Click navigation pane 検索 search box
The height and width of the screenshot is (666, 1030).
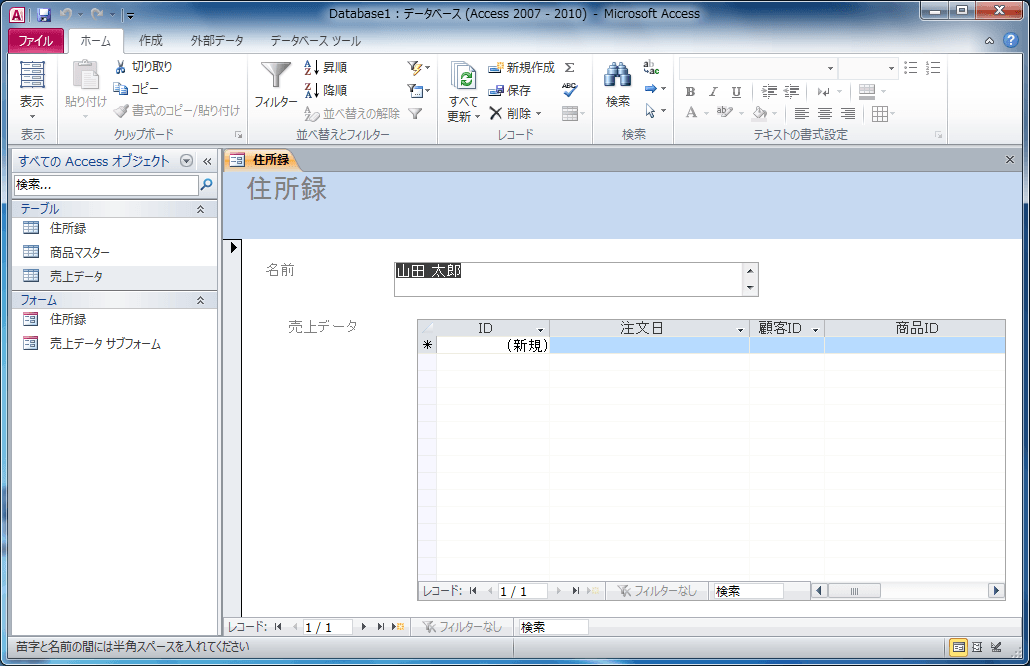pyautogui.click(x=105, y=185)
